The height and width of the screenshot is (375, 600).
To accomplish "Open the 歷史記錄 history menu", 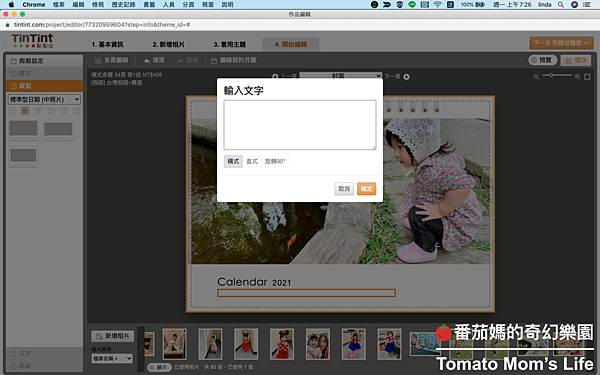I will 124,5.
